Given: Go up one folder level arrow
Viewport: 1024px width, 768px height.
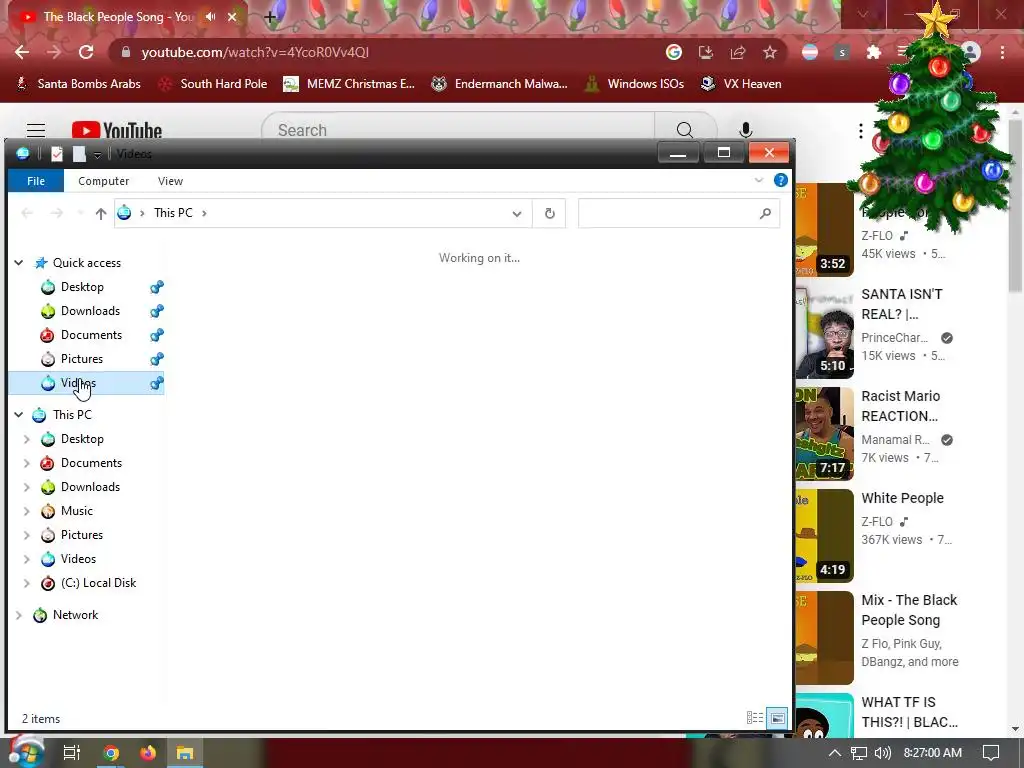Looking at the screenshot, I should [x=101, y=214].
